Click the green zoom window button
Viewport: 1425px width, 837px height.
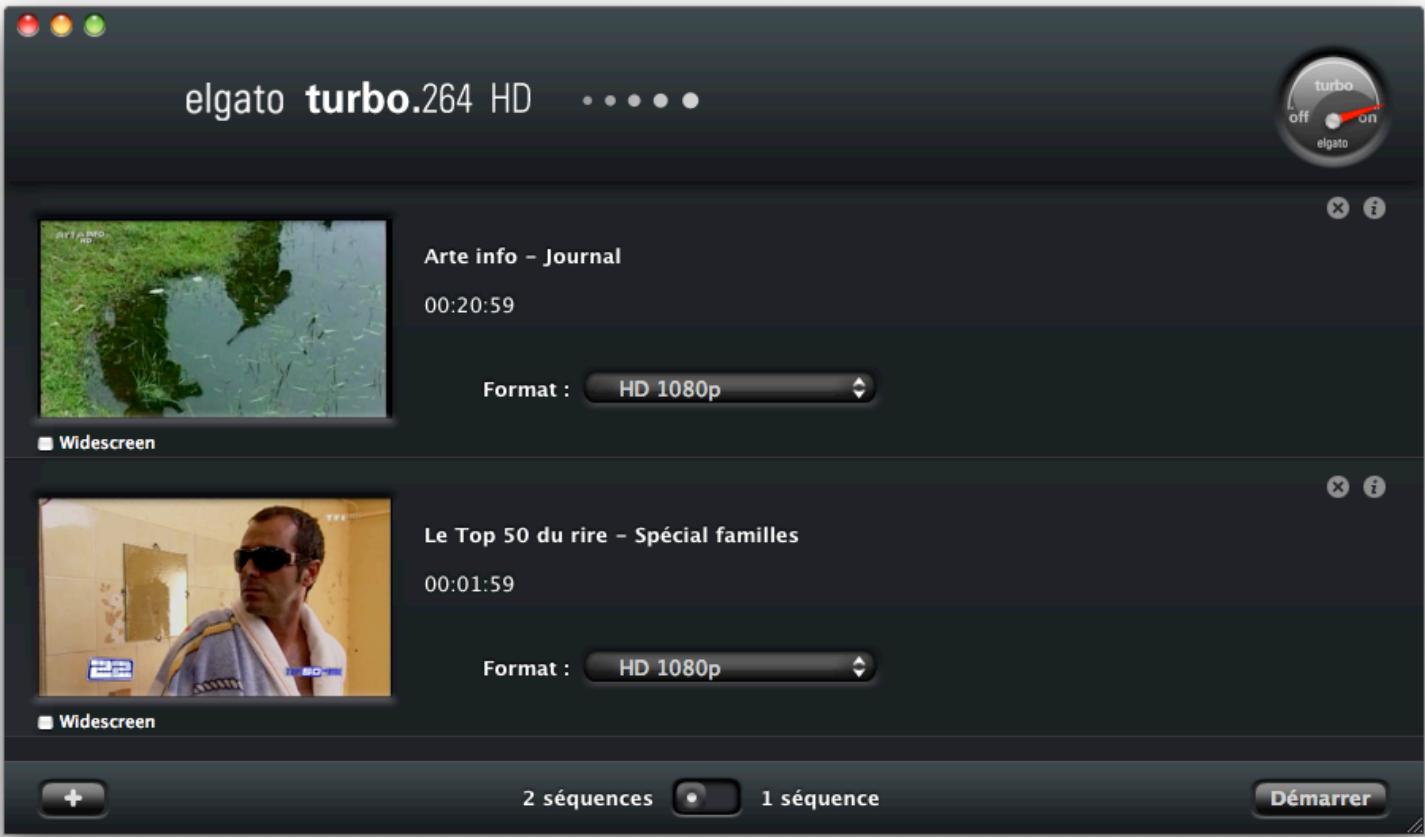tap(95, 26)
